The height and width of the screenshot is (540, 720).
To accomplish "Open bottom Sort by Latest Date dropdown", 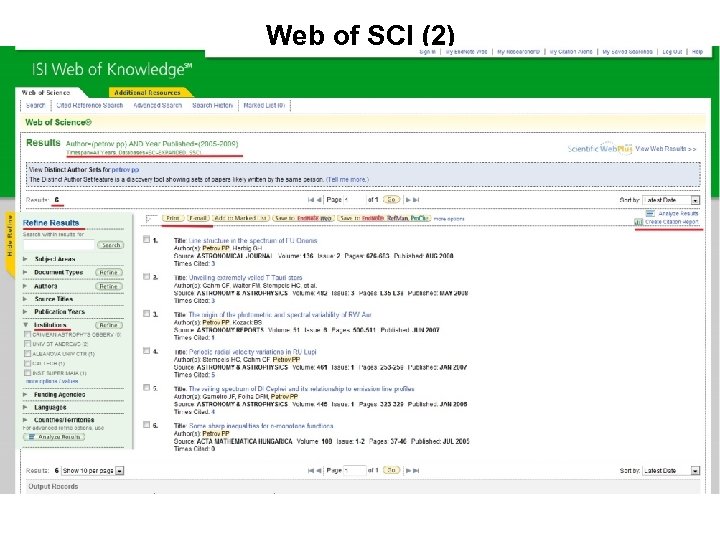I will pos(695,471).
